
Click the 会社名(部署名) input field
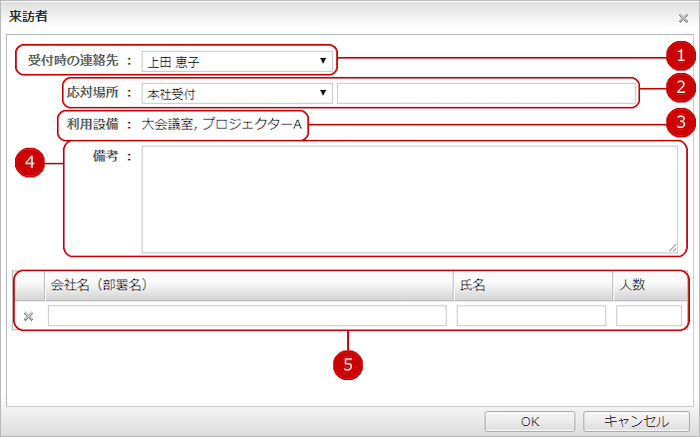247,317
